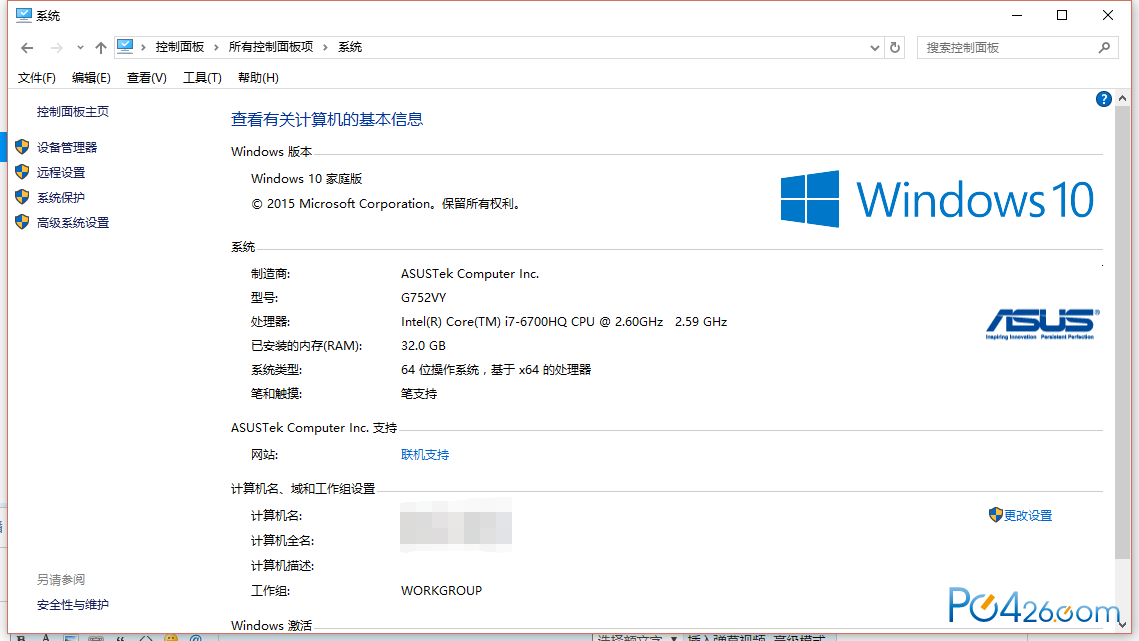Click the forward navigation arrow

[56, 48]
